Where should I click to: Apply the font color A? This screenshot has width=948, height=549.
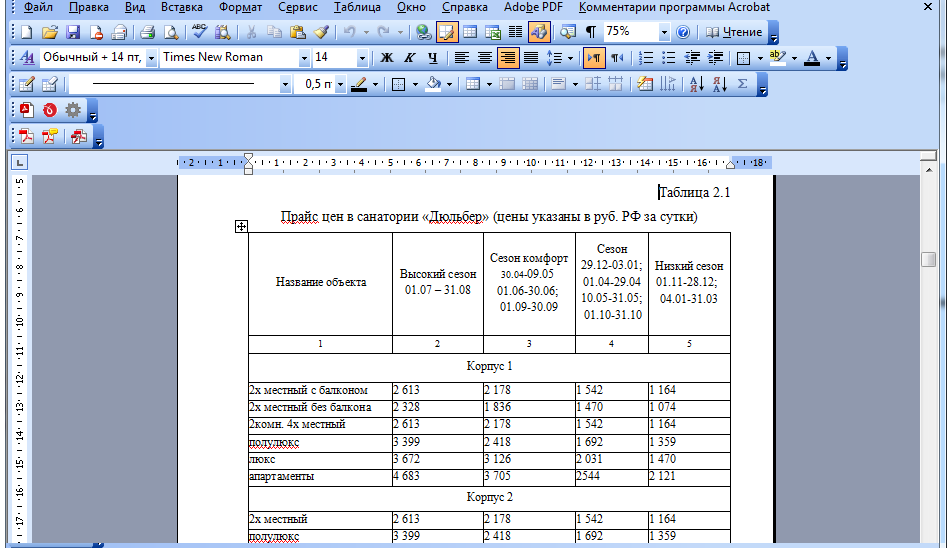click(813, 57)
